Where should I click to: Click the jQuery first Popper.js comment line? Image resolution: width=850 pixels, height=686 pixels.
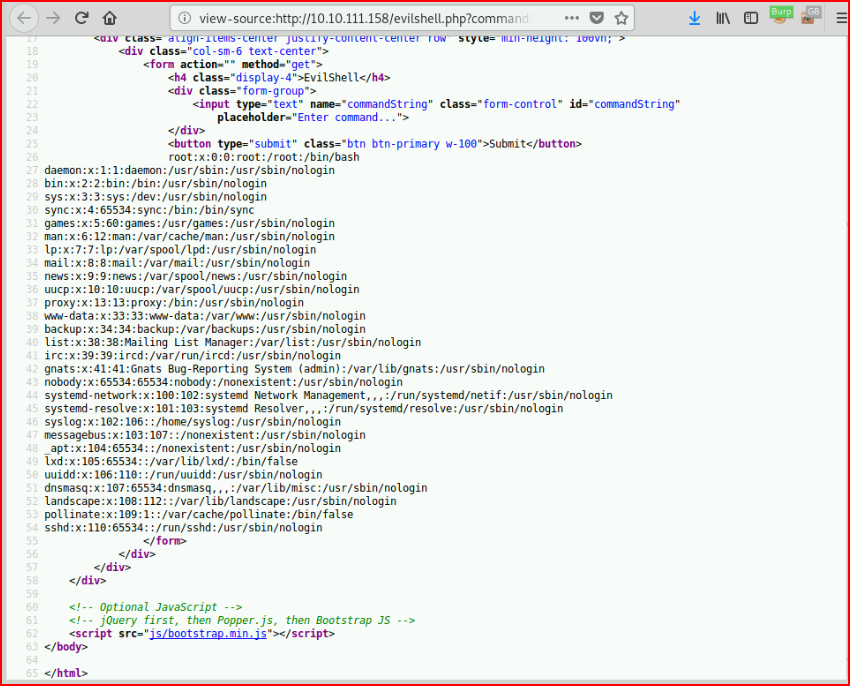click(x=242, y=620)
